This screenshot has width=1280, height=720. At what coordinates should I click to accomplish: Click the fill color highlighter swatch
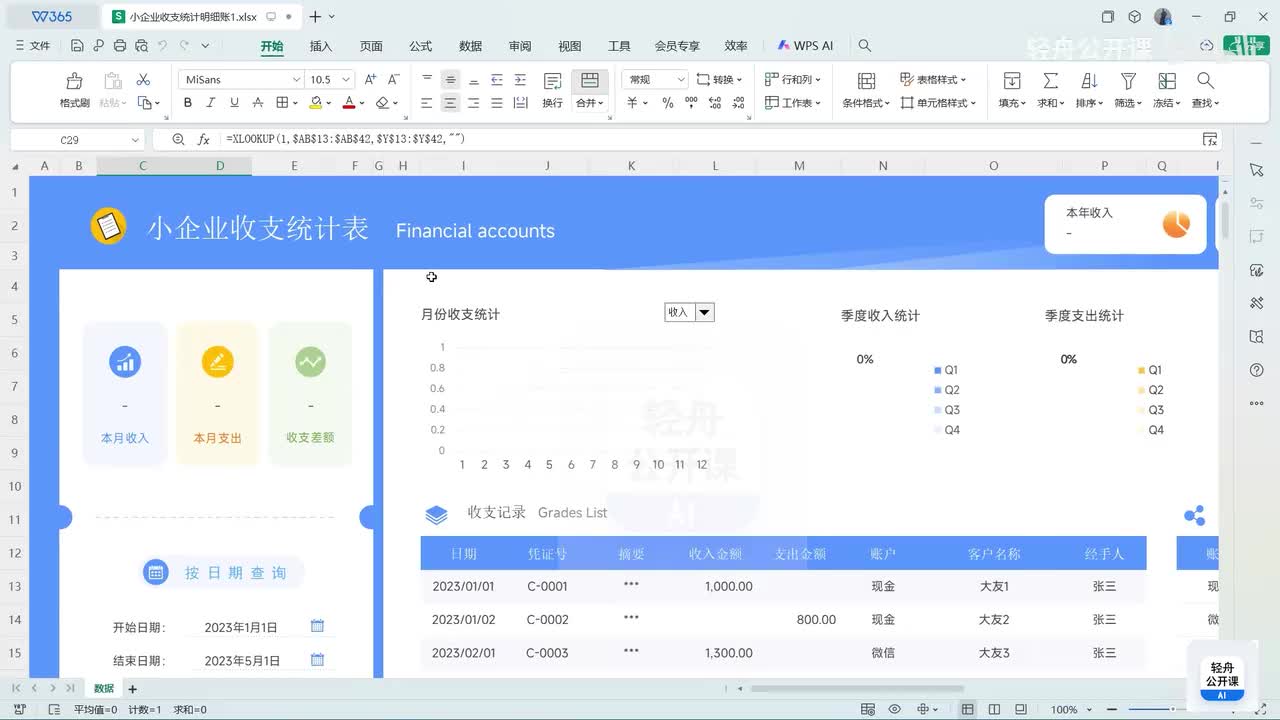click(315, 103)
